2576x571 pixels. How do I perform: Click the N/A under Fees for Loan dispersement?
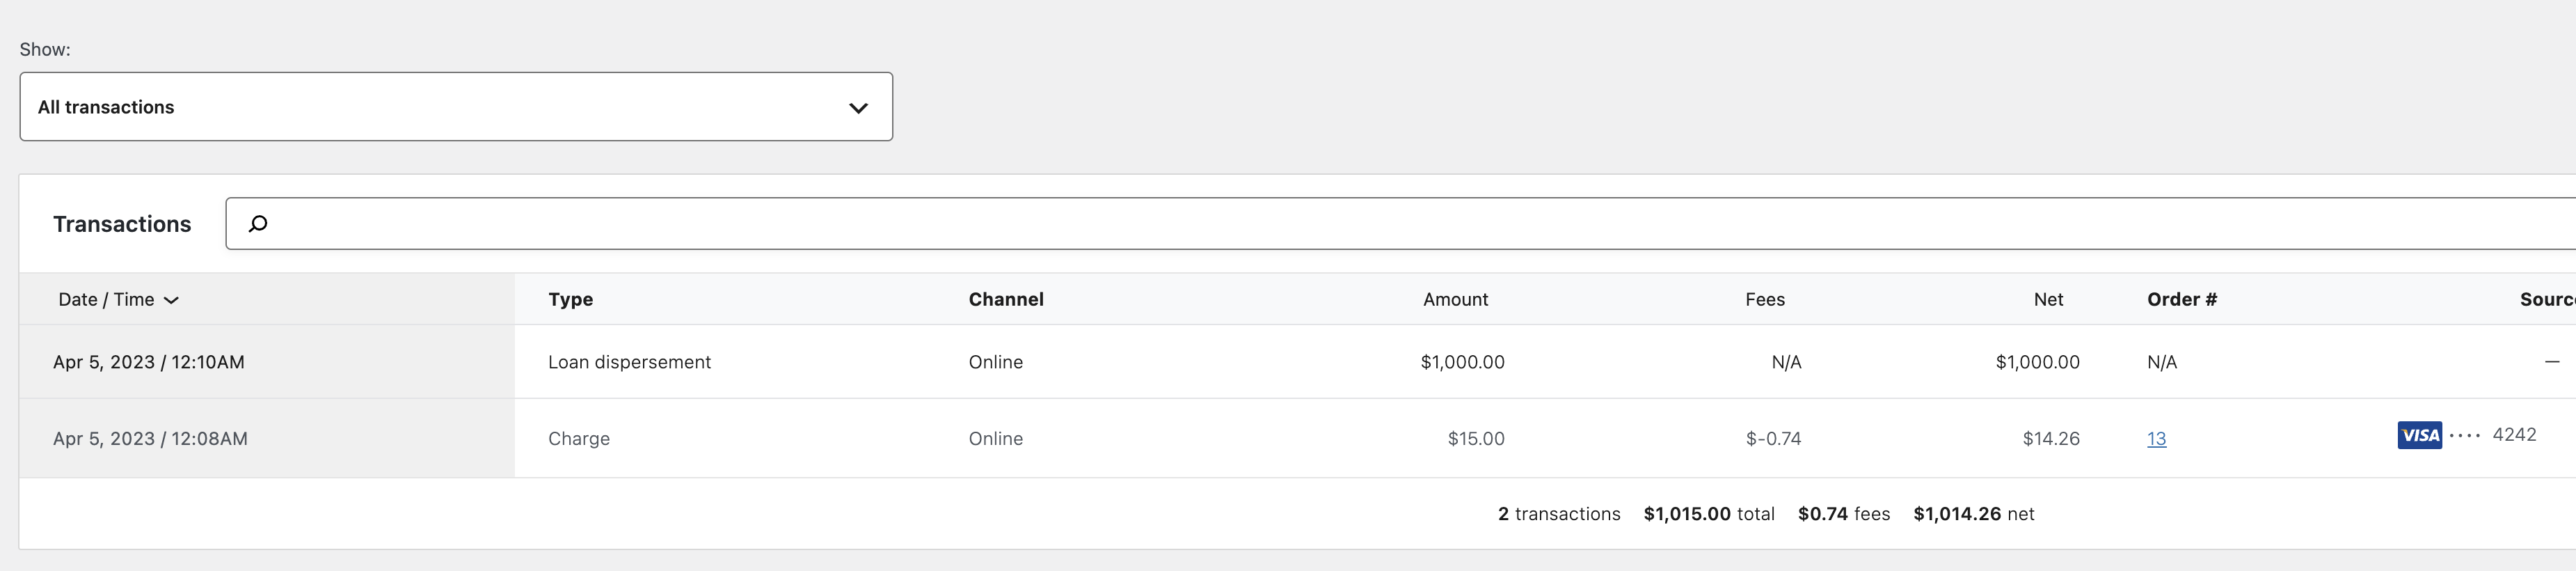(x=1786, y=362)
